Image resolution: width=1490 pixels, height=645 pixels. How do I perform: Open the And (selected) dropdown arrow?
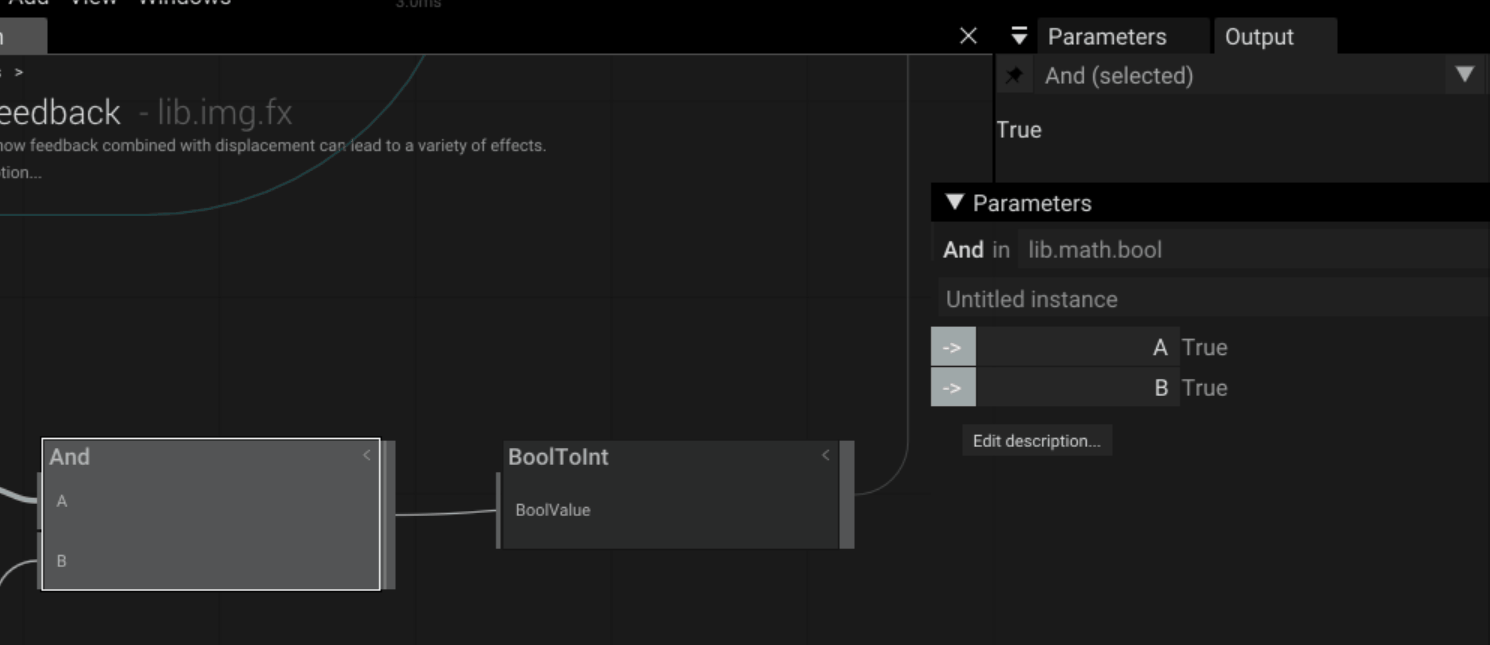point(1465,75)
